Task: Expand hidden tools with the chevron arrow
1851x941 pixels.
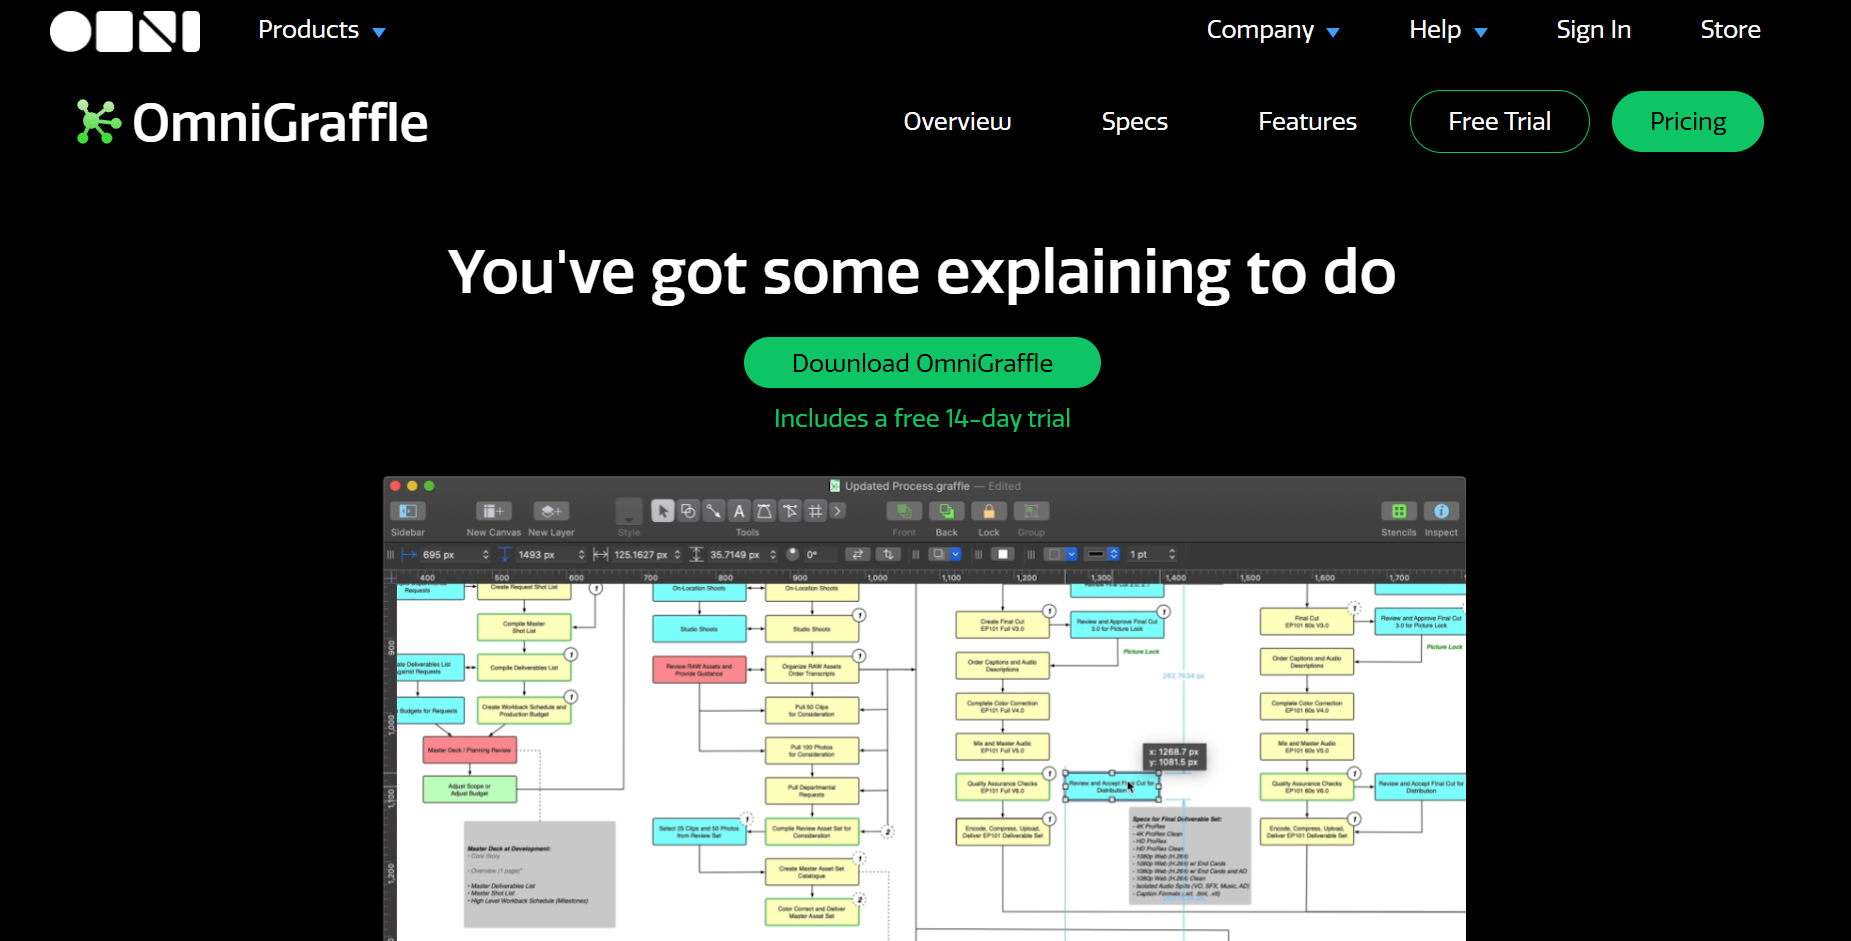Action: (x=837, y=511)
